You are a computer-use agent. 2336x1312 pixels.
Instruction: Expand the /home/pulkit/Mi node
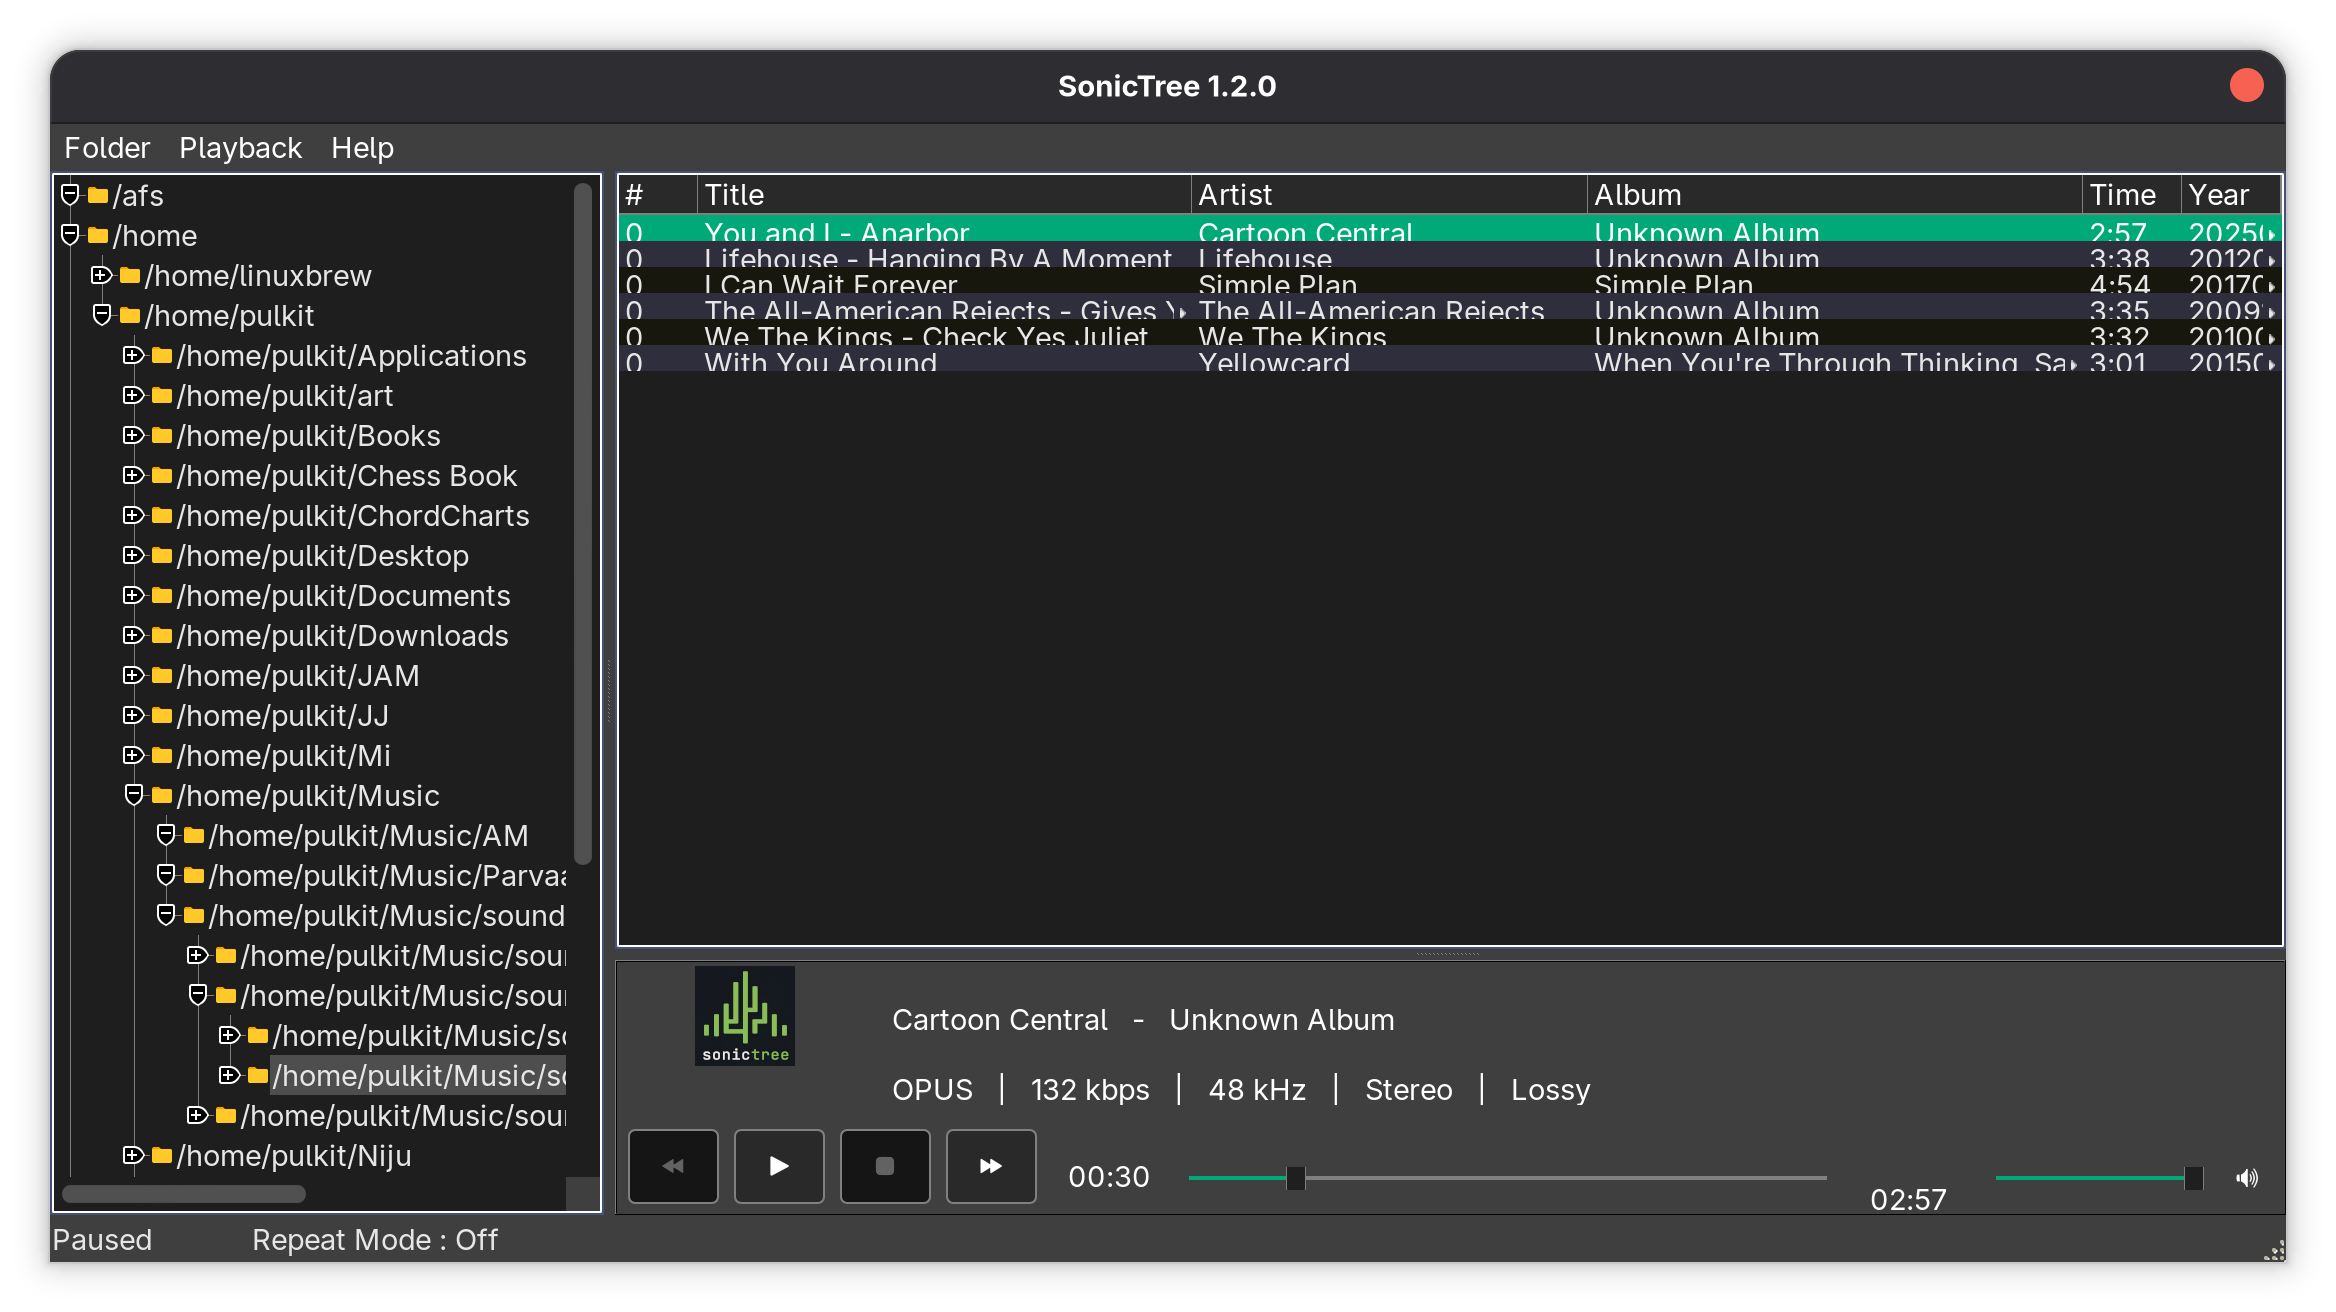133,754
